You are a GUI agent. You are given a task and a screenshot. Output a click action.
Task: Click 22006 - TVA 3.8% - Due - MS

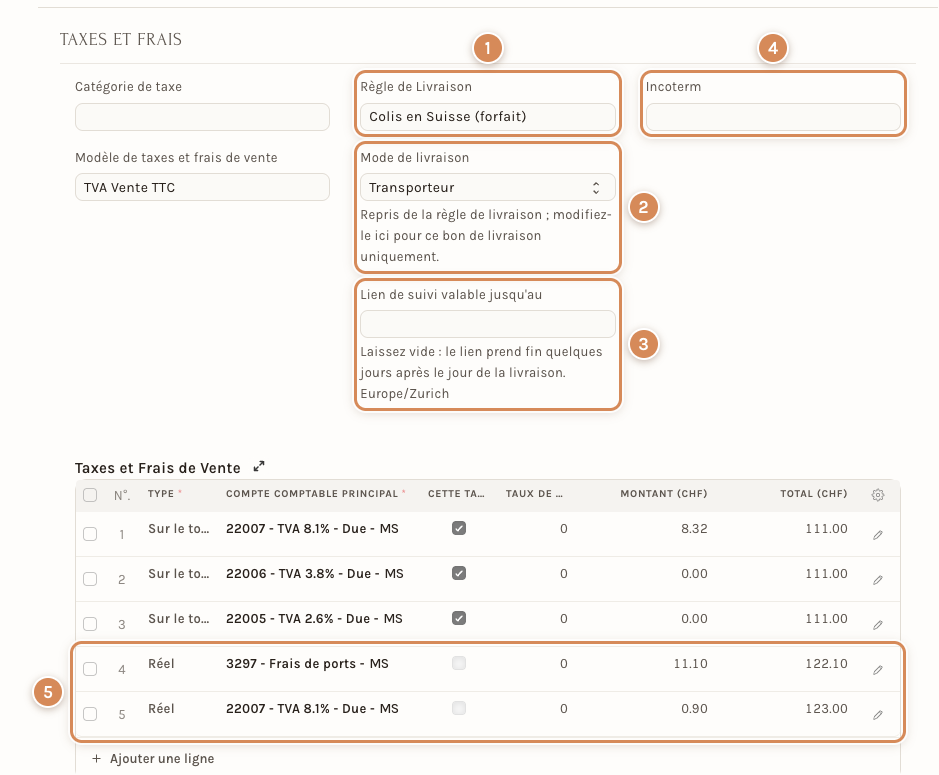(x=314, y=574)
